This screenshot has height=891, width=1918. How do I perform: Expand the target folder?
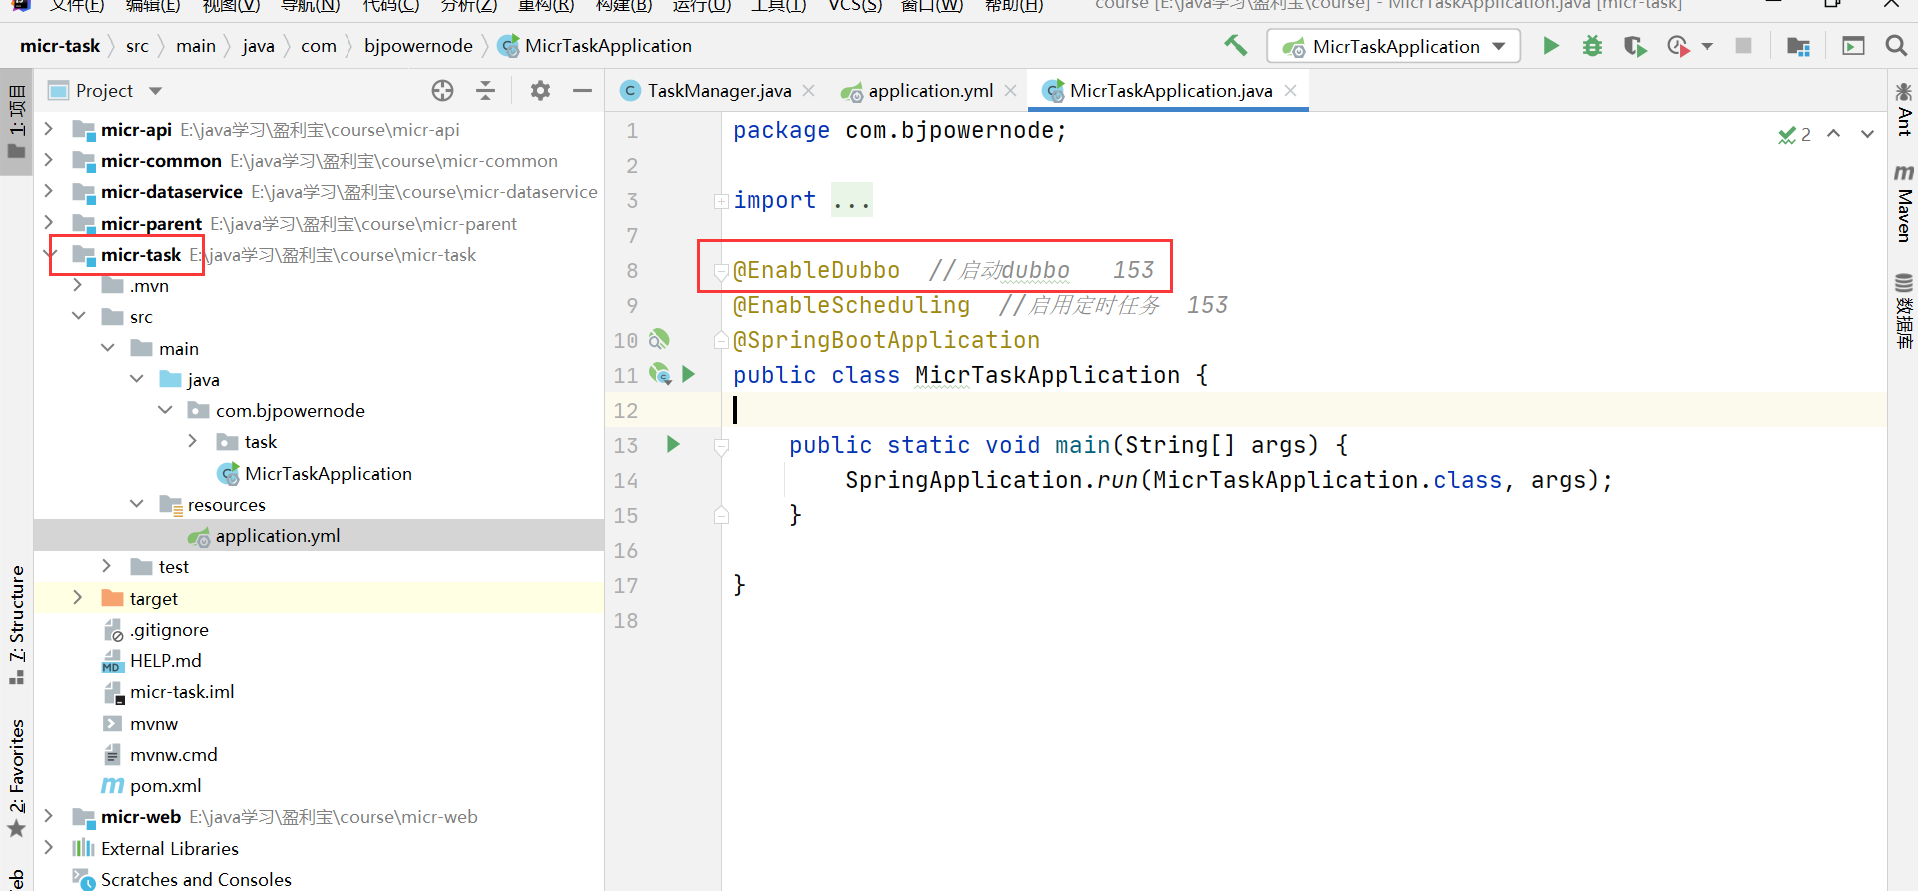click(x=77, y=598)
